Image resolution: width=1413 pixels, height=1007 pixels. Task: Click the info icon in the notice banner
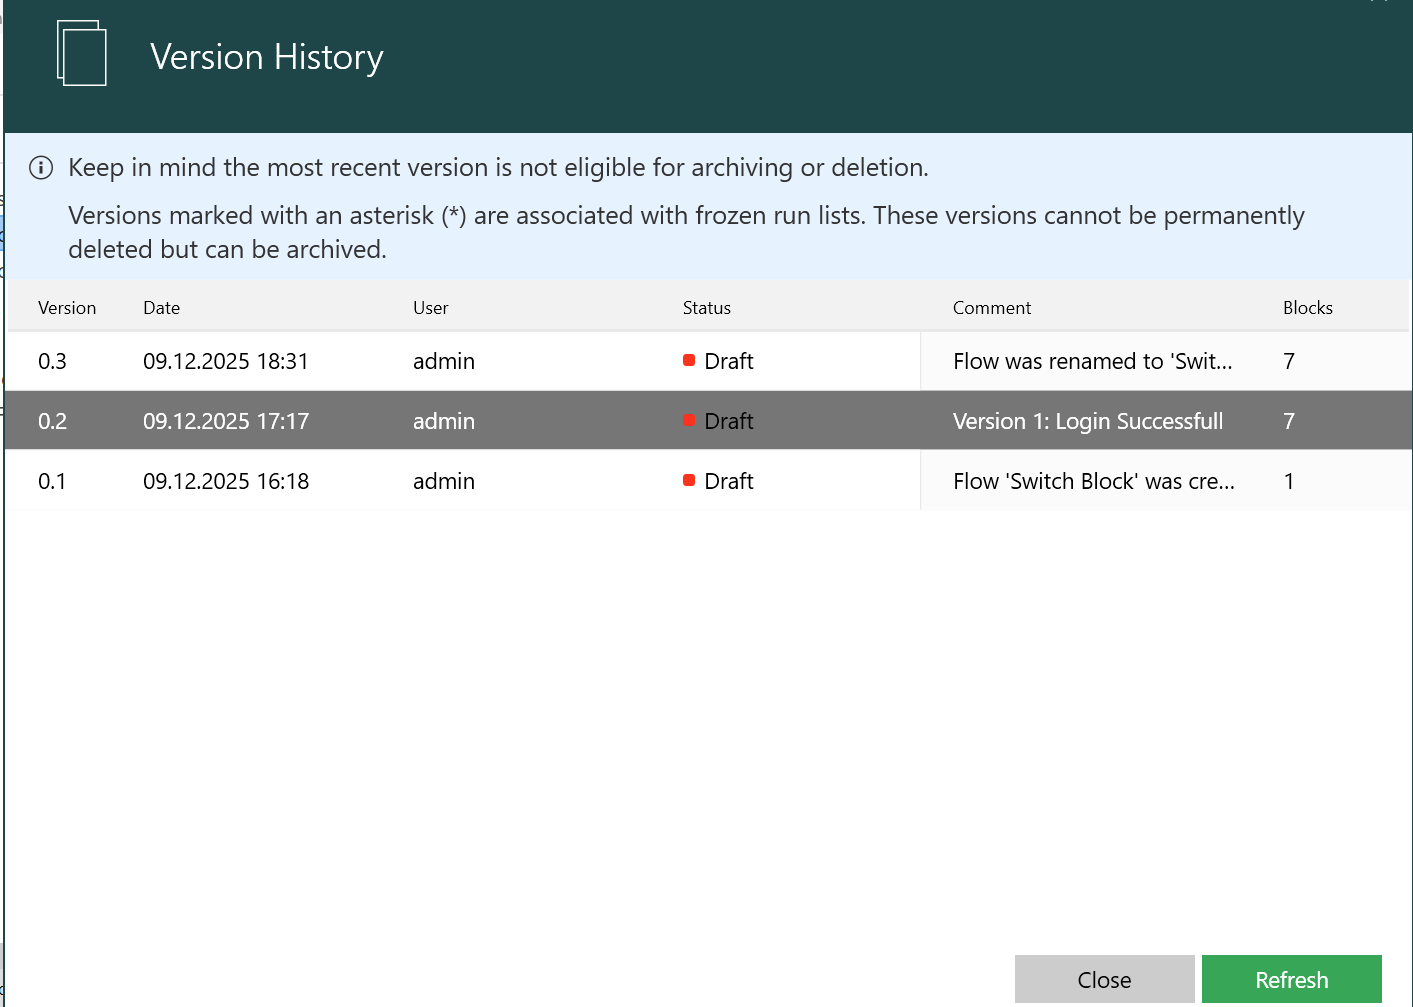point(41,167)
